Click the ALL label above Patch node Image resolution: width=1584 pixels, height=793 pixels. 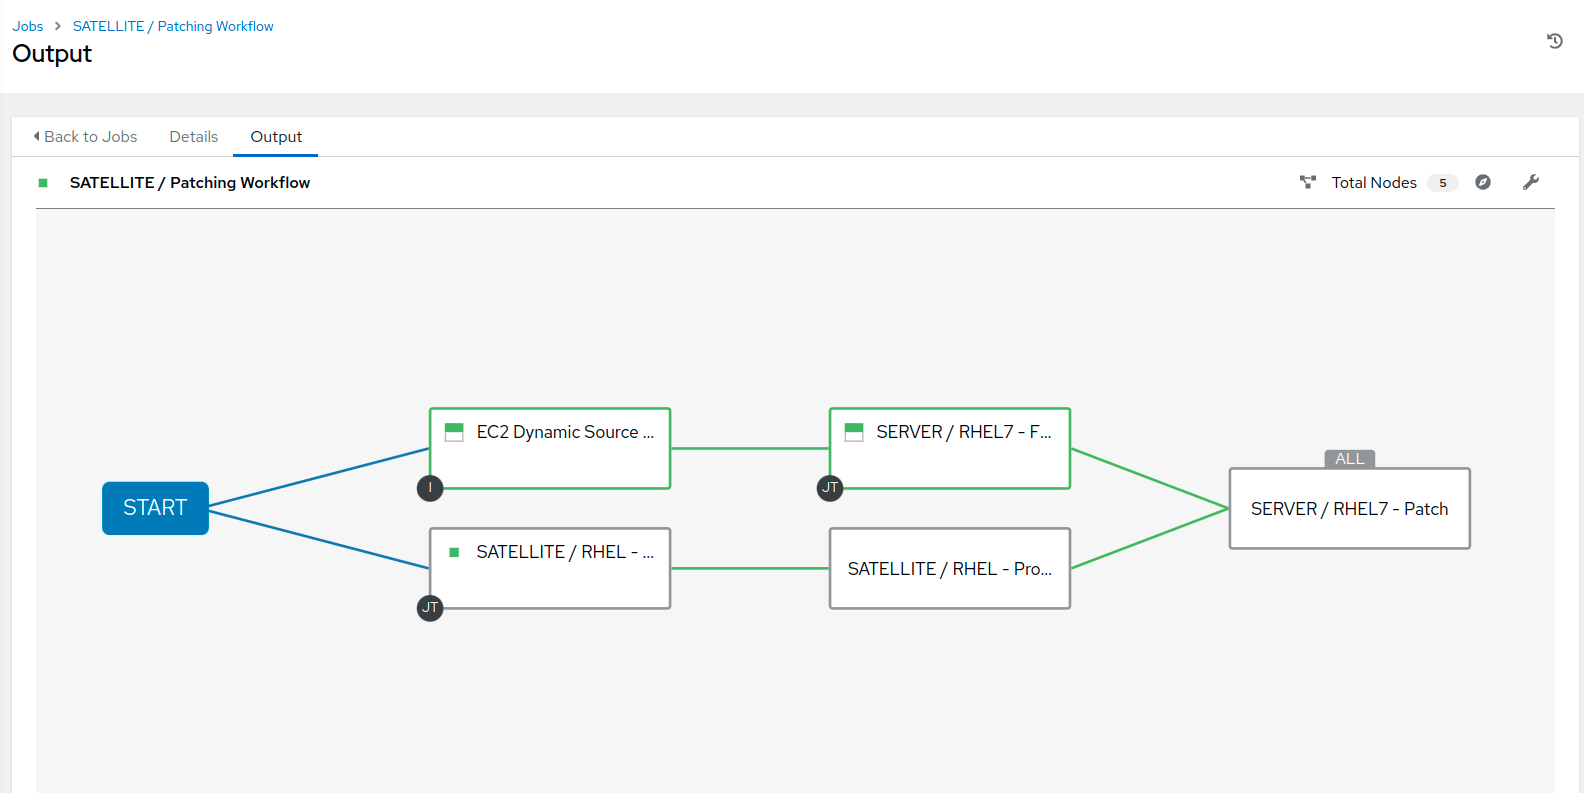1350,459
